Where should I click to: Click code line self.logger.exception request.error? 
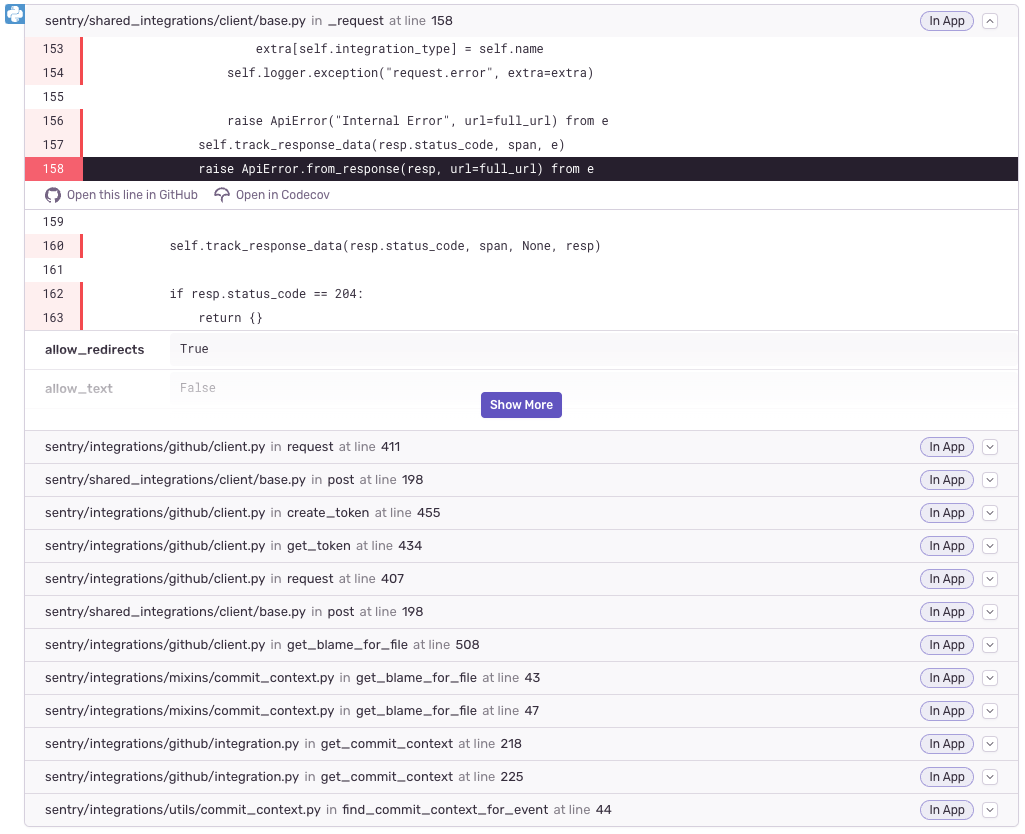(x=410, y=73)
